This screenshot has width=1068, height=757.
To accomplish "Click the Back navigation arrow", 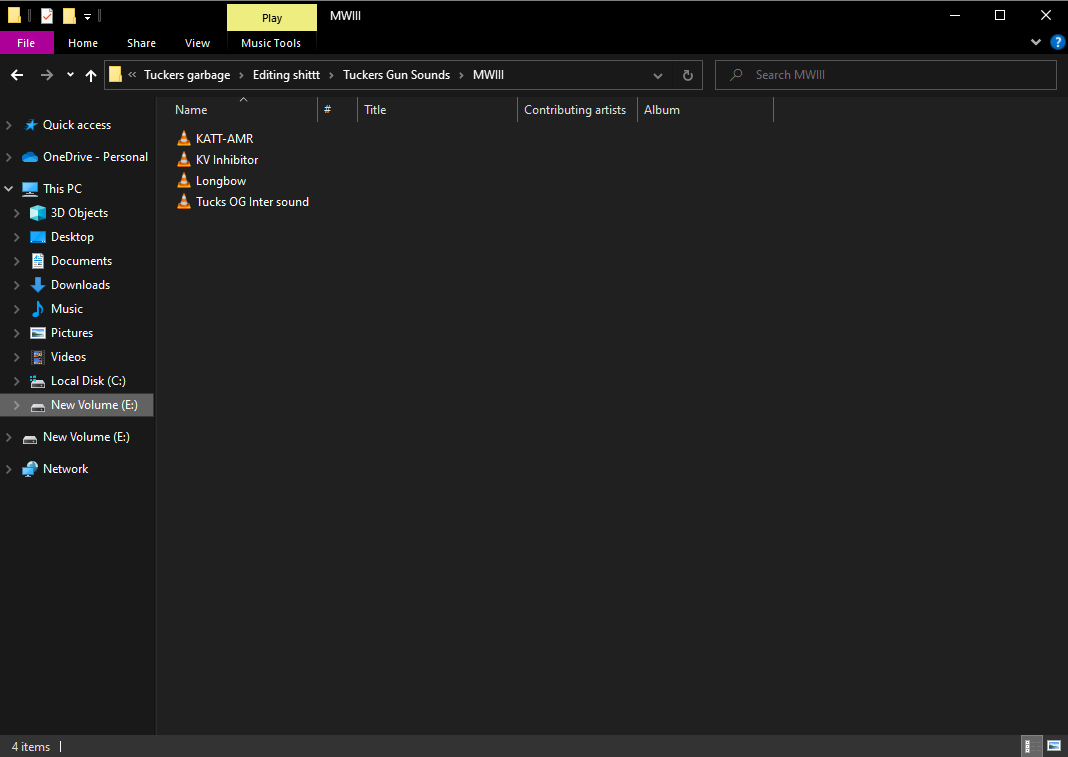I will point(17,75).
